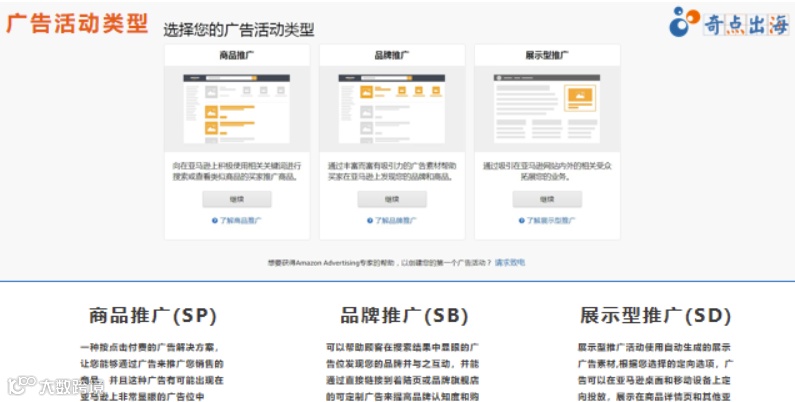The height and width of the screenshot is (402, 795).
Task: Click 商品推广 card description text
Action: coord(237,171)
